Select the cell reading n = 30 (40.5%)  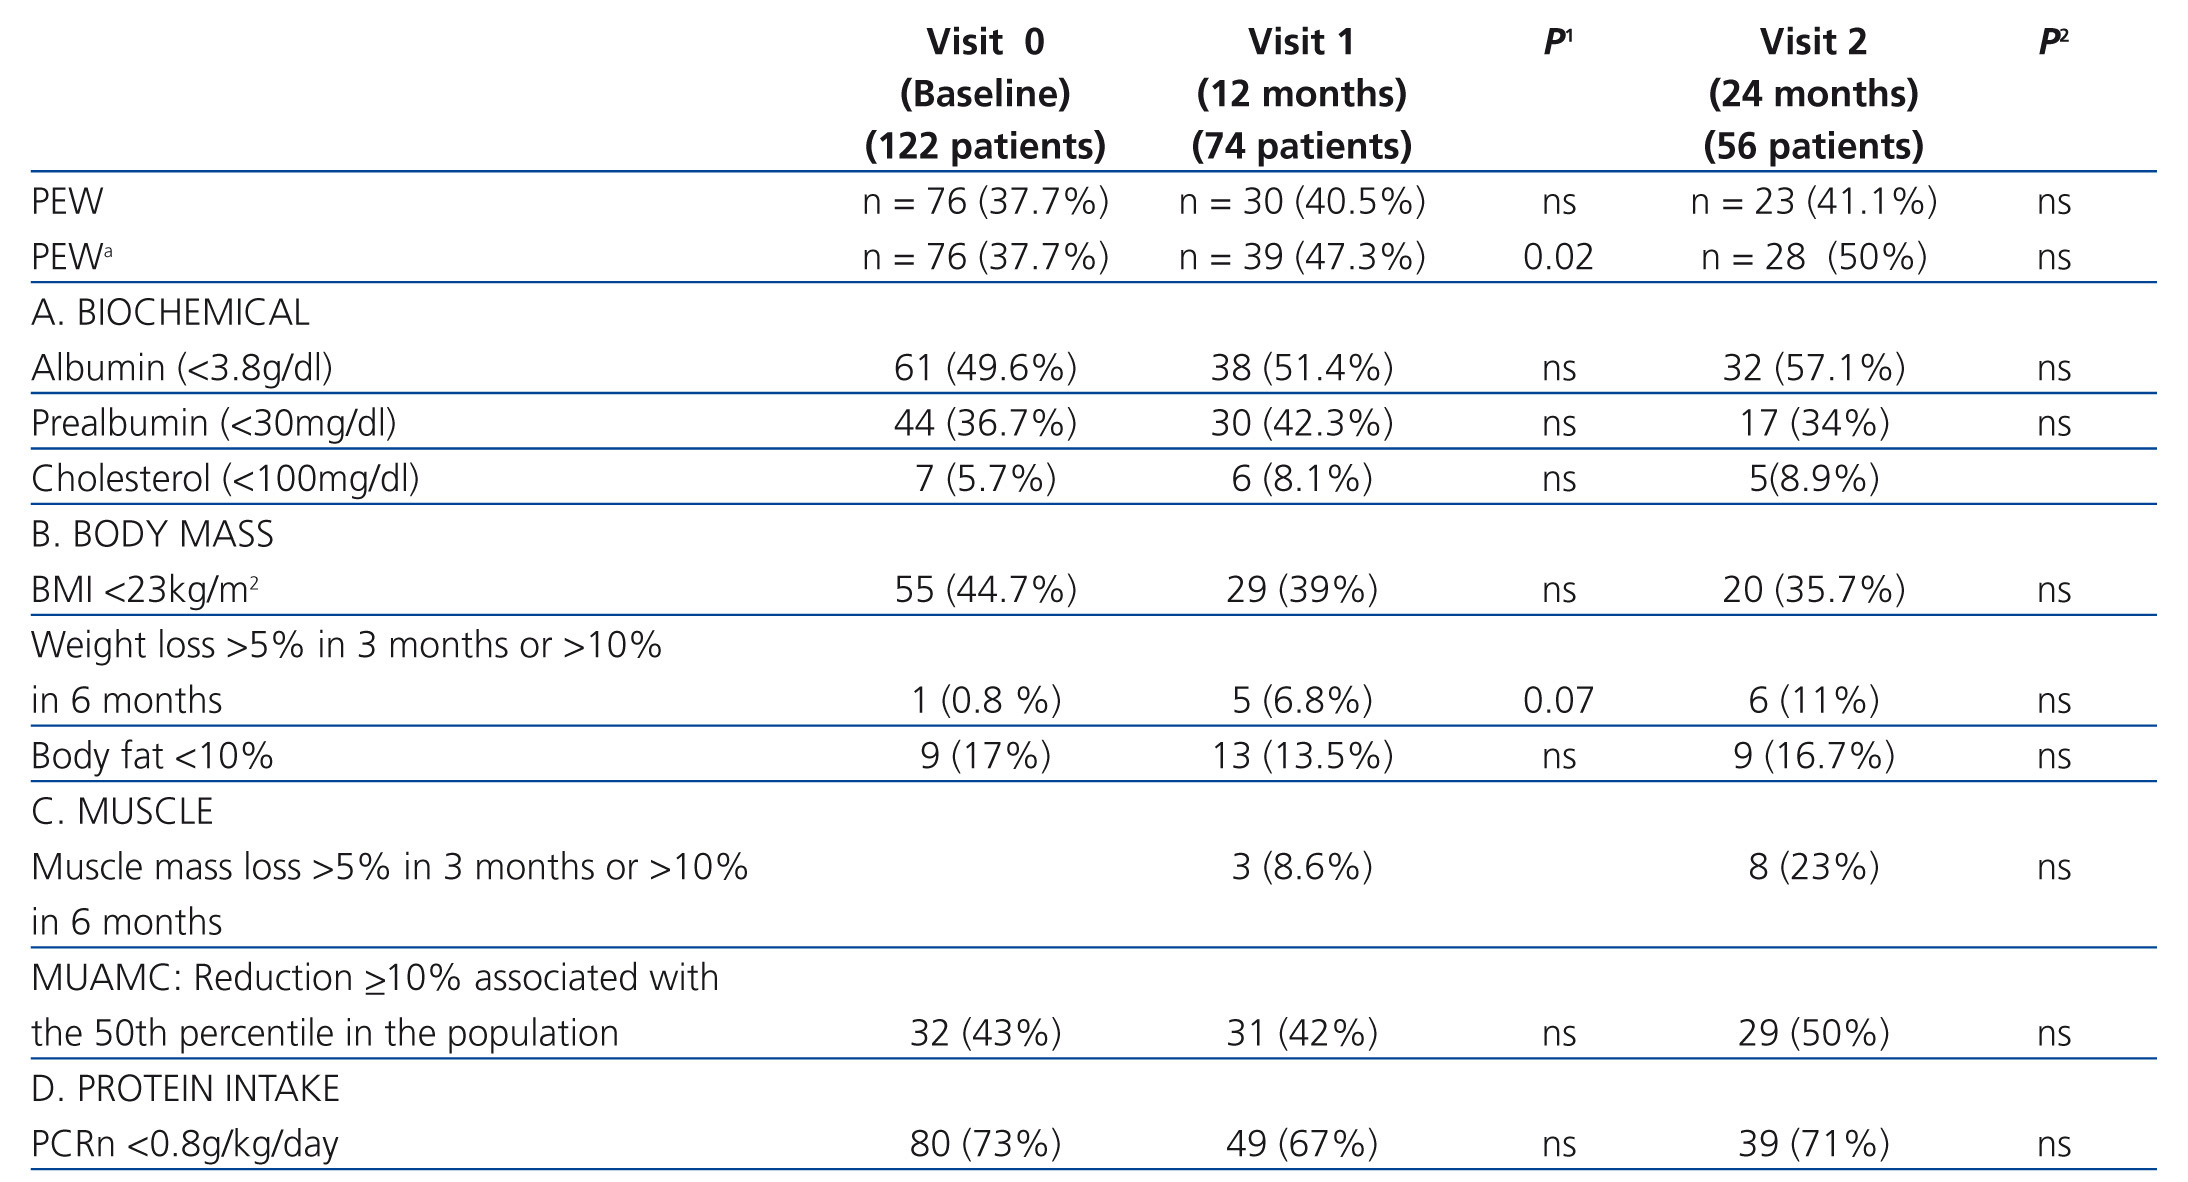1301,202
